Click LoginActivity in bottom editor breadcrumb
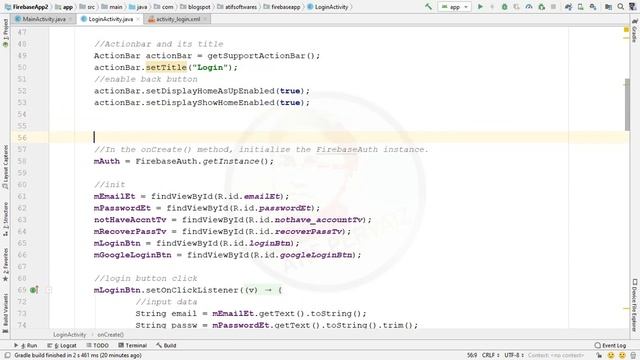 pyautogui.click(x=70, y=335)
